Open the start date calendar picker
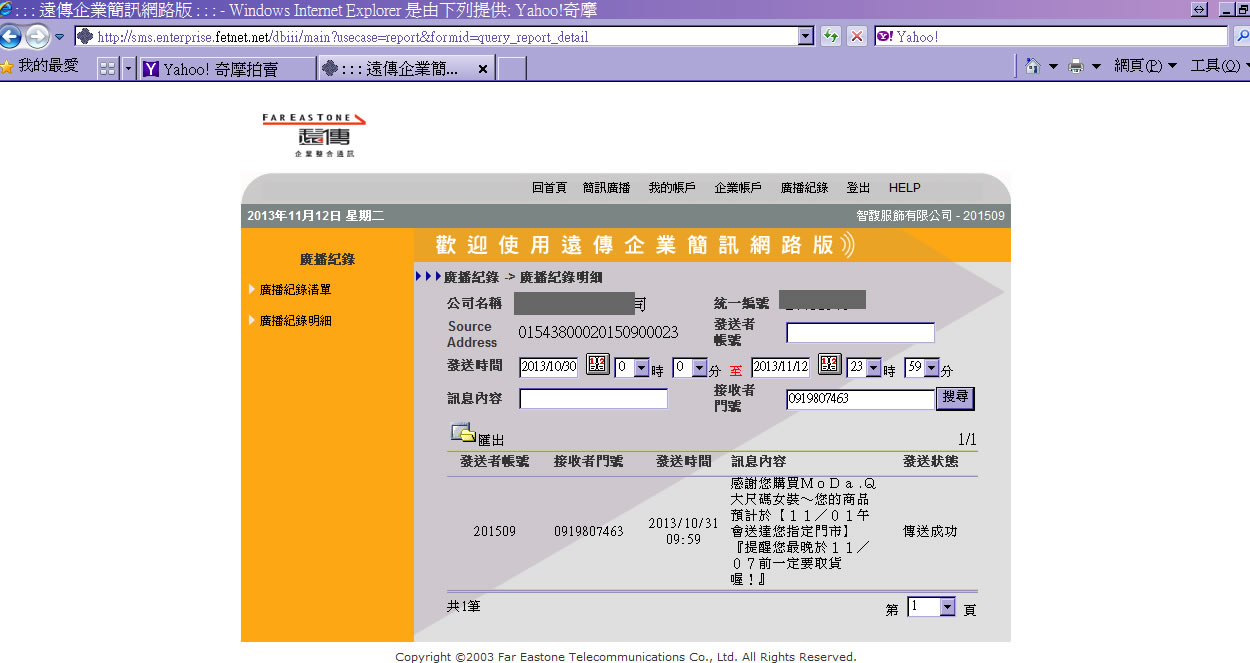Image resolution: width=1250 pixels, height=663 pixels. coord(597,365)
